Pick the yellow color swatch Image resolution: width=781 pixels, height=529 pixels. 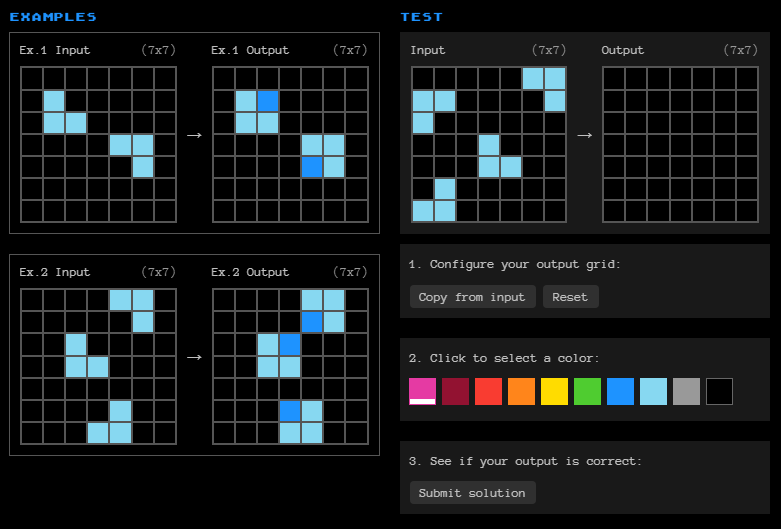554,391
